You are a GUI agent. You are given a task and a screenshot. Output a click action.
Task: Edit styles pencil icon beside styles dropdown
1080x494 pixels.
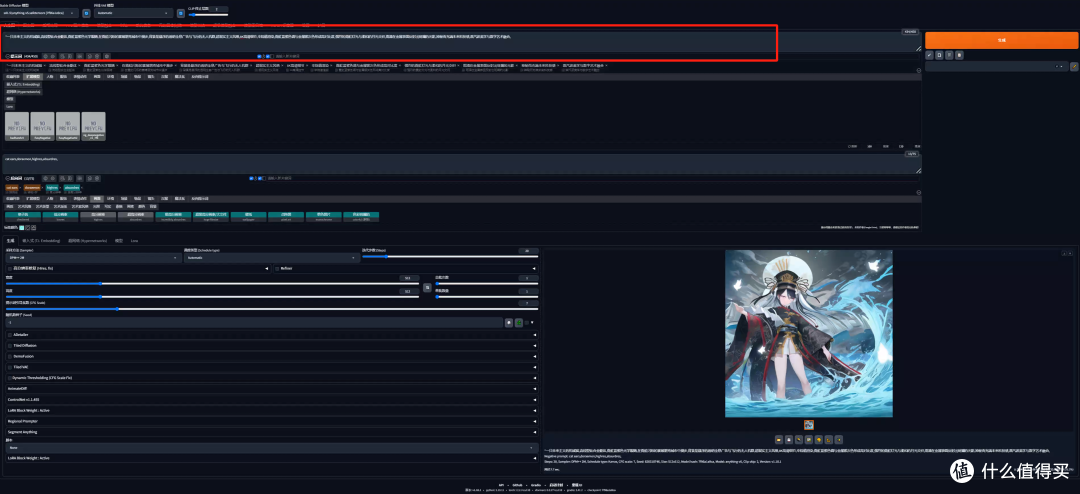(x=1074, y=67)
